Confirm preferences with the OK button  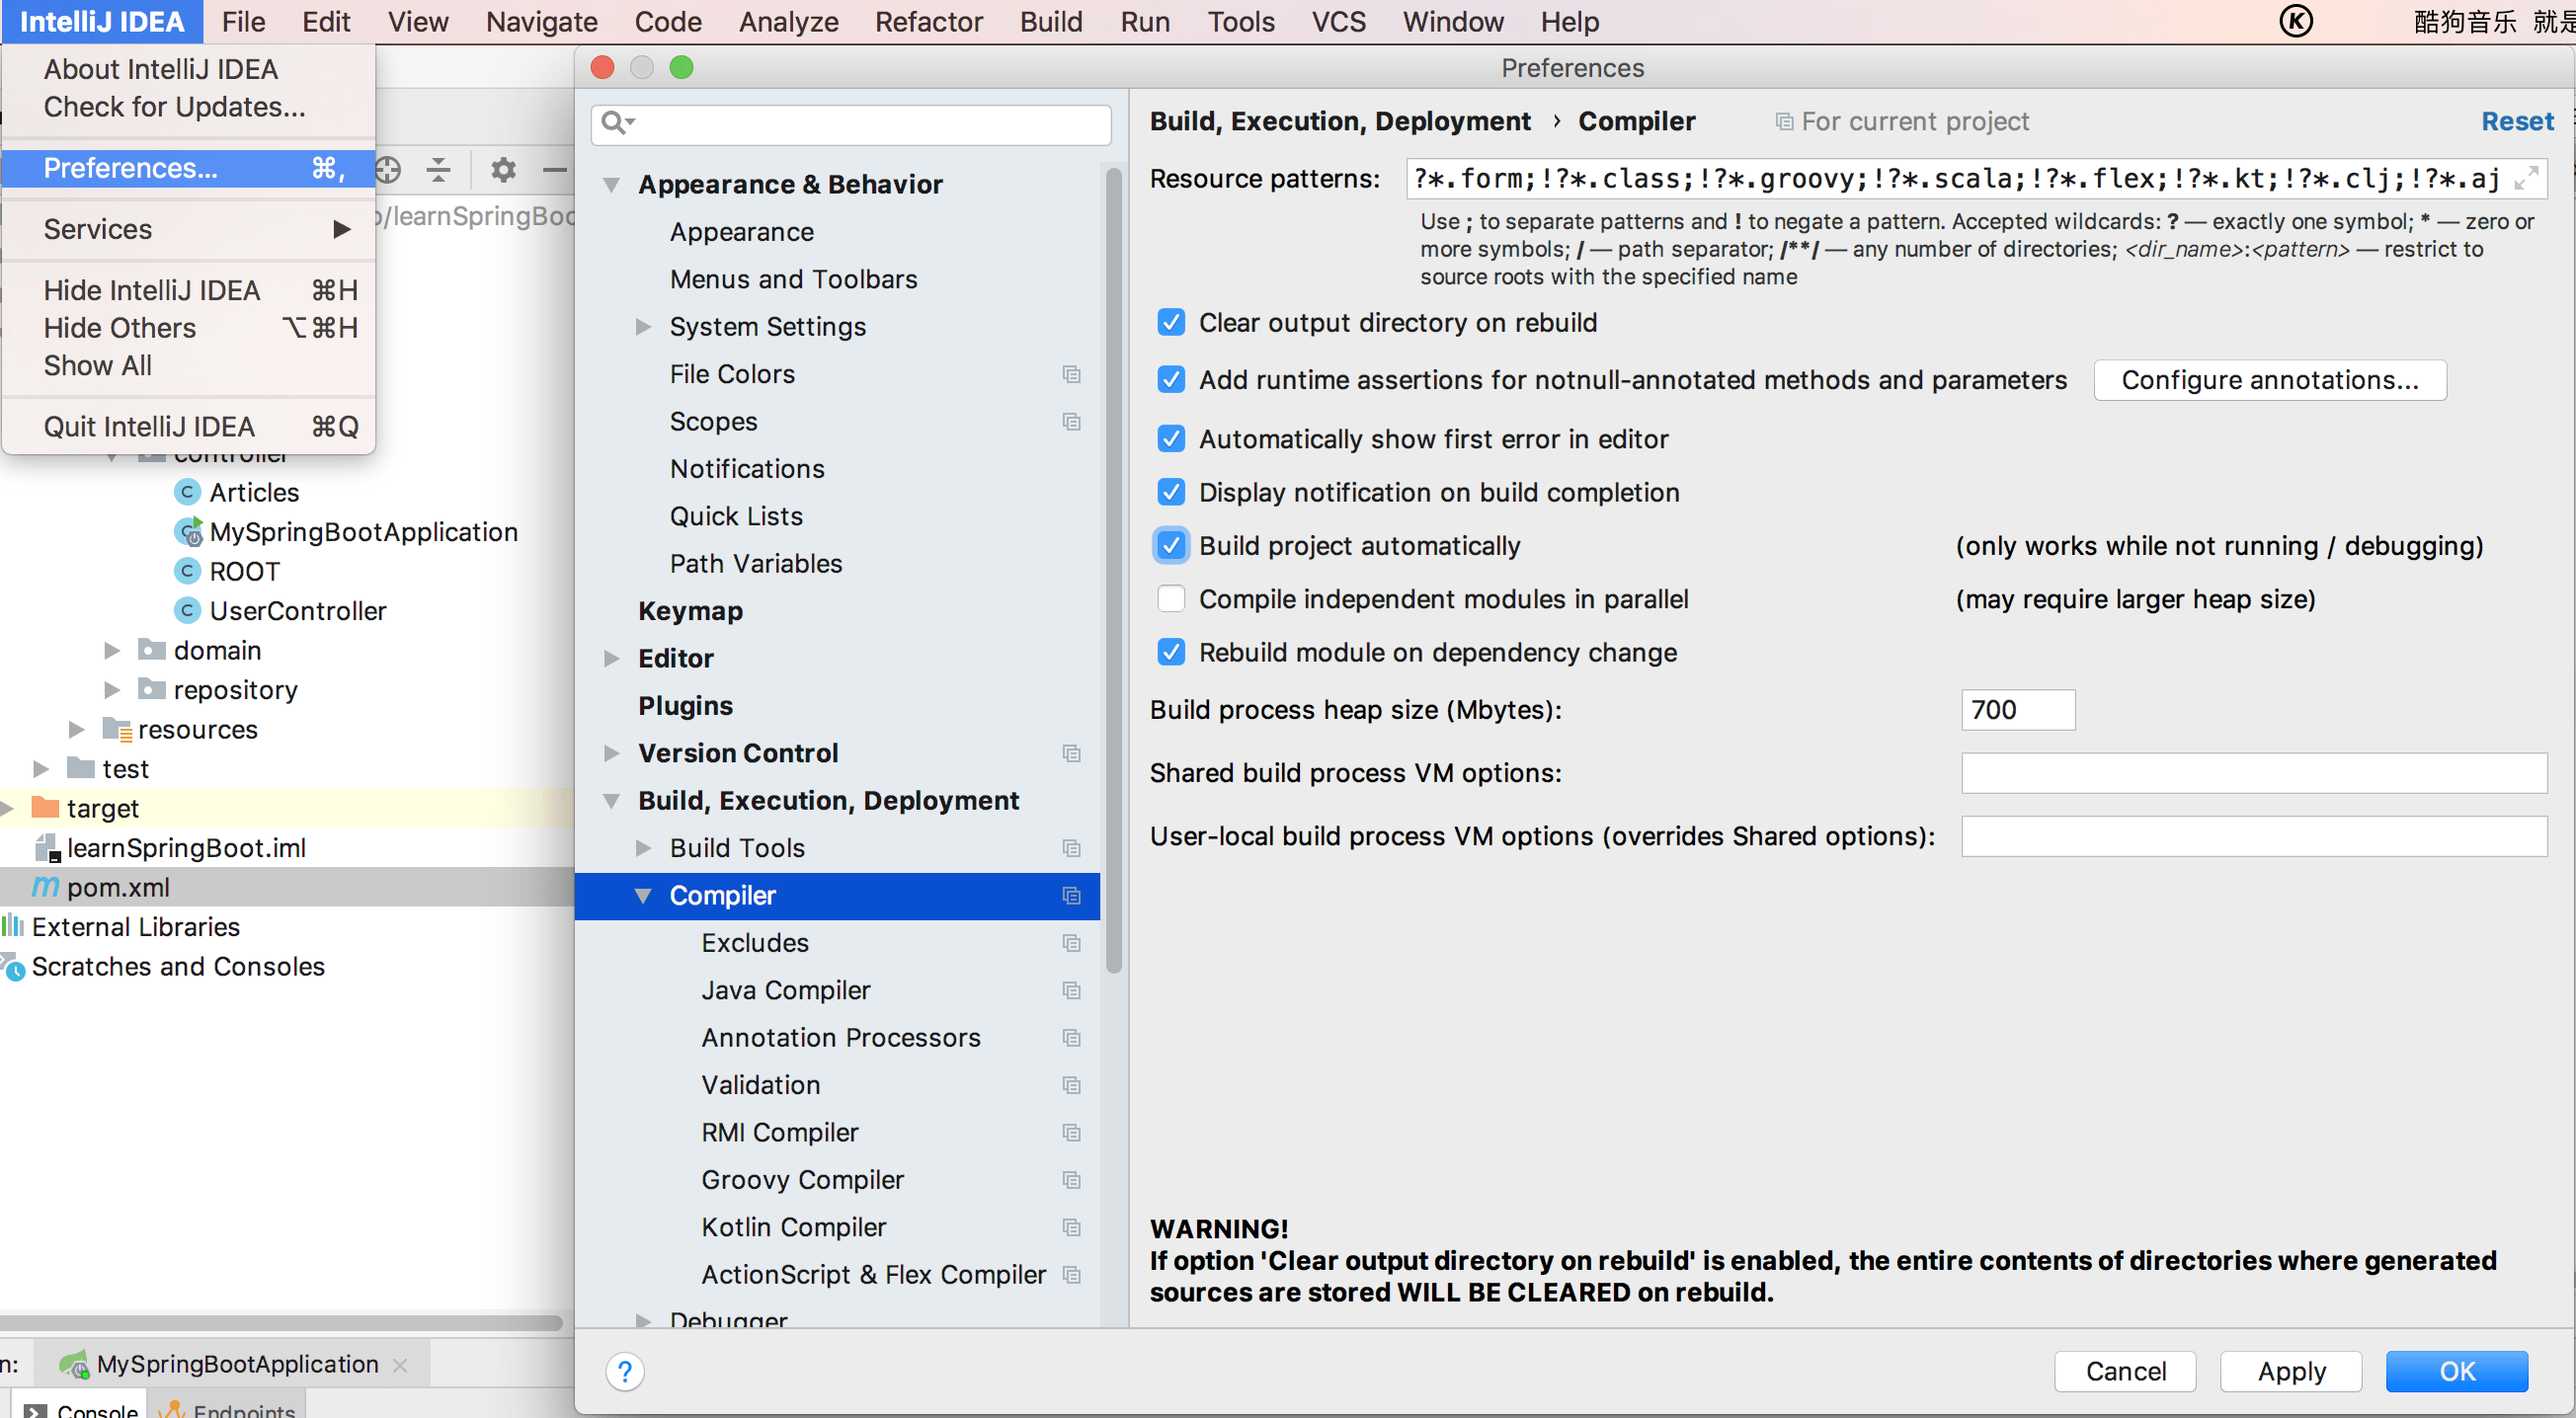2457,1371
